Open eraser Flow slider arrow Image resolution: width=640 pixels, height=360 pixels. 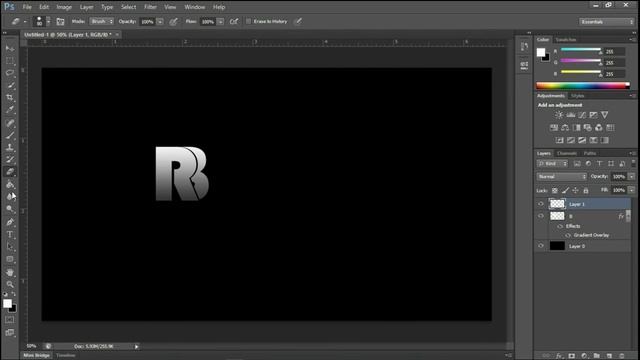[220, 22]
